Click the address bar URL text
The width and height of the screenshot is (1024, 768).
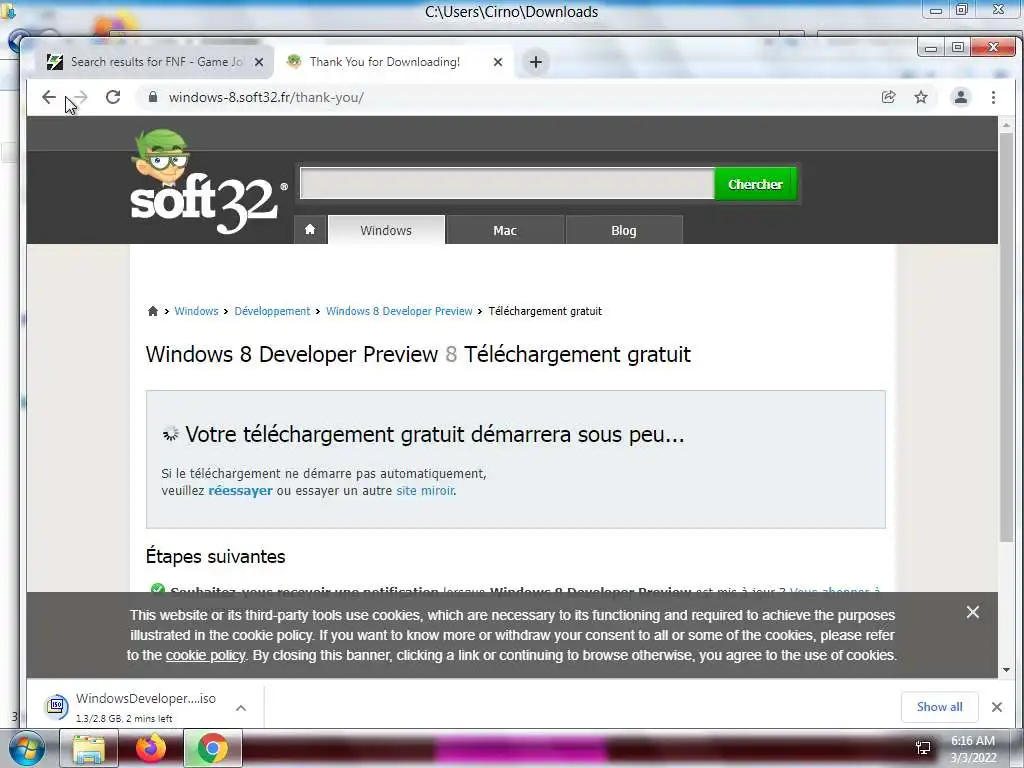point(266,97)
